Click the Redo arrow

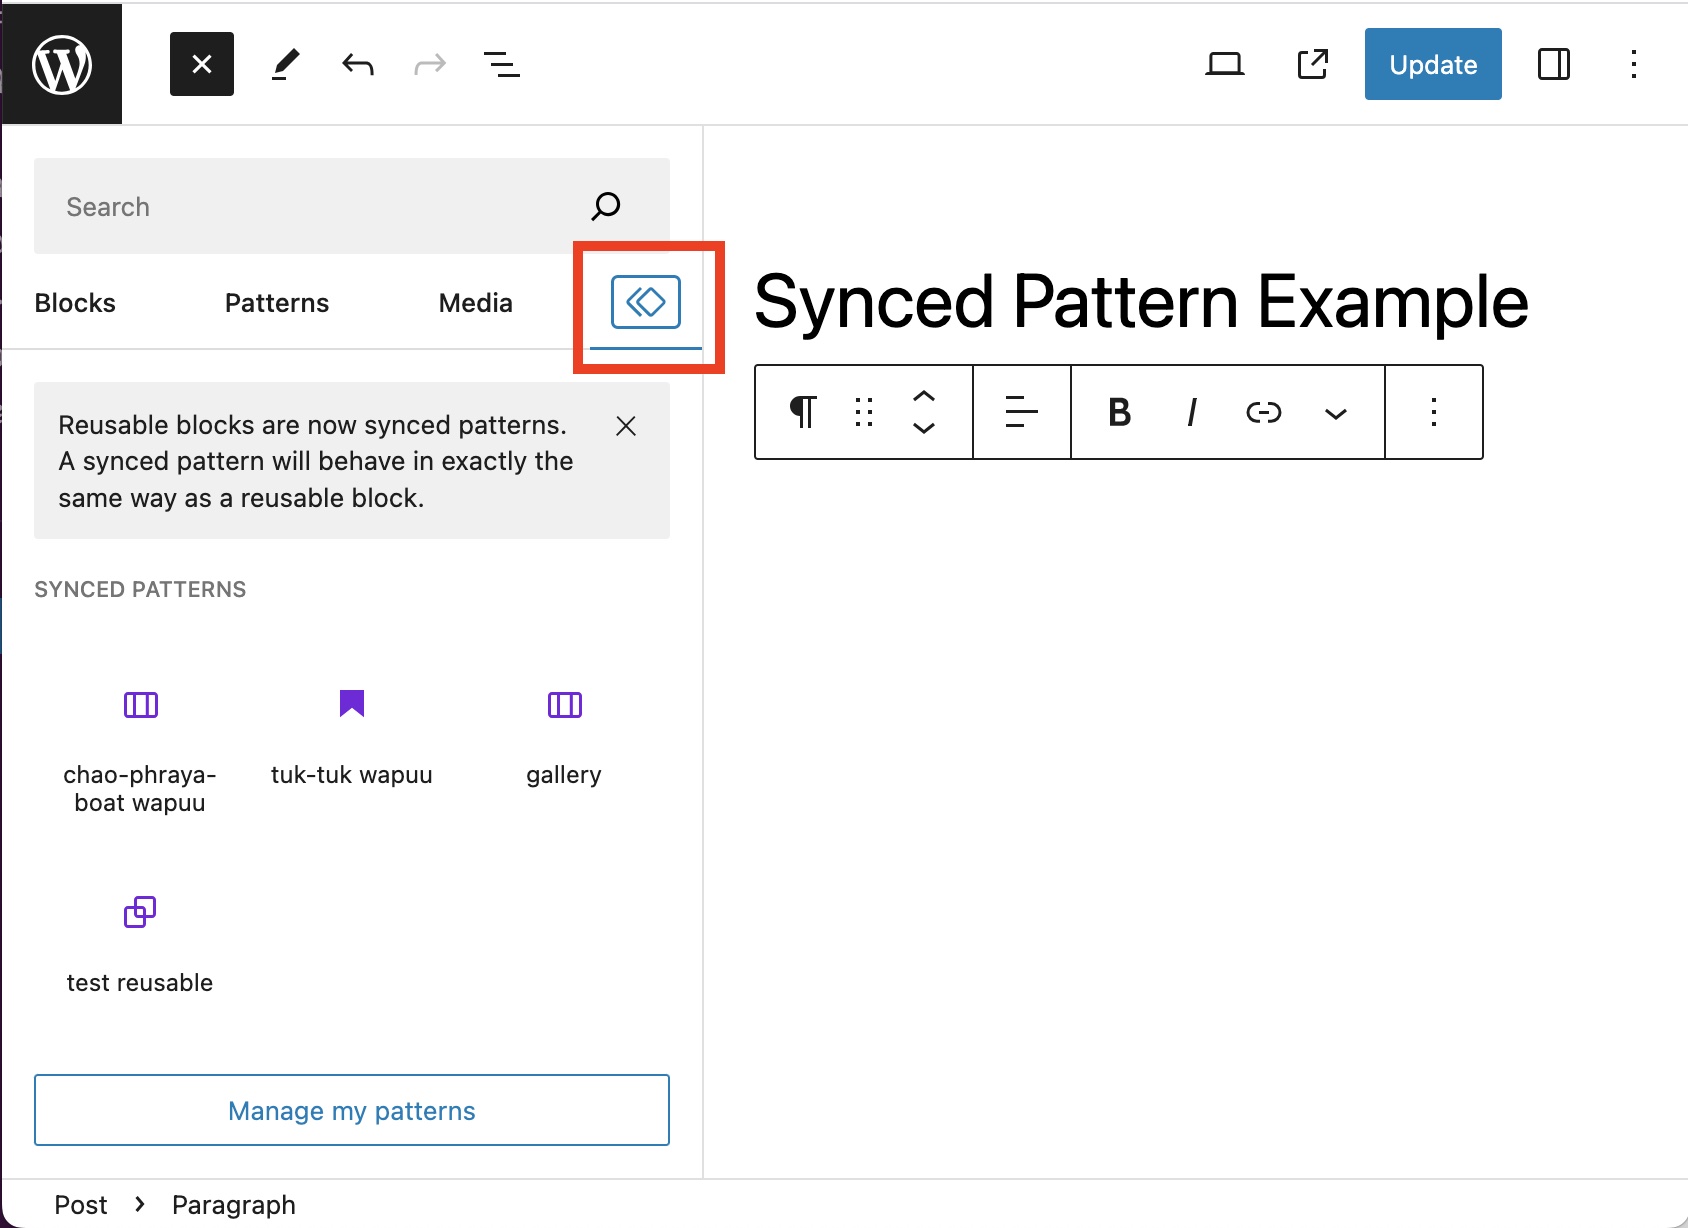coord(429,63)
